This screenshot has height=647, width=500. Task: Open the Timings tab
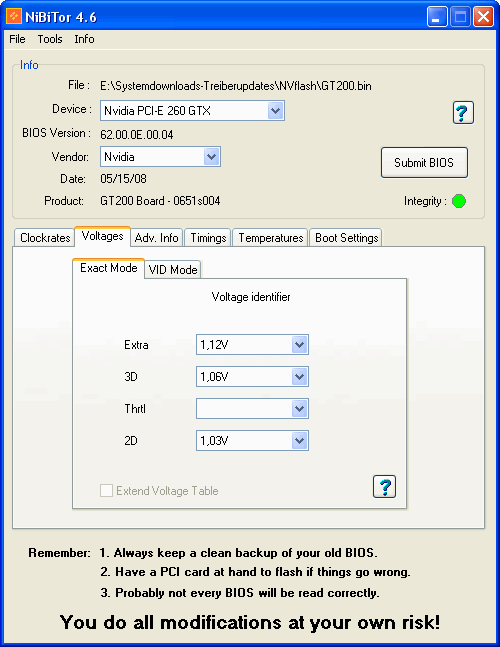pos(208,238)
